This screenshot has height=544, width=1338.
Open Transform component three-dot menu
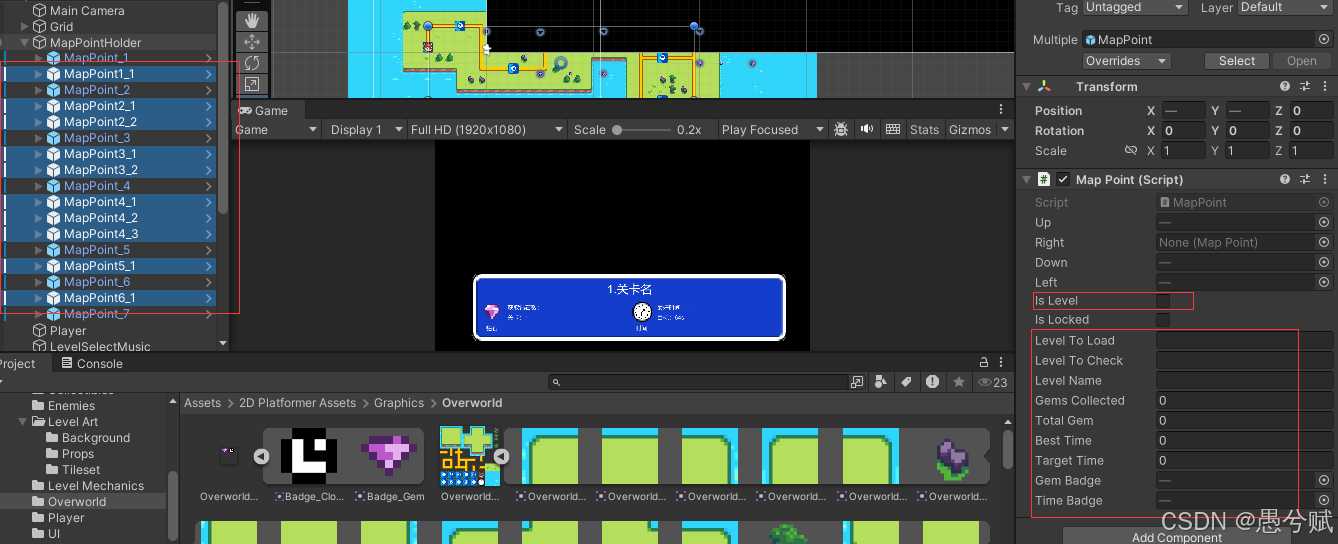1324,87
